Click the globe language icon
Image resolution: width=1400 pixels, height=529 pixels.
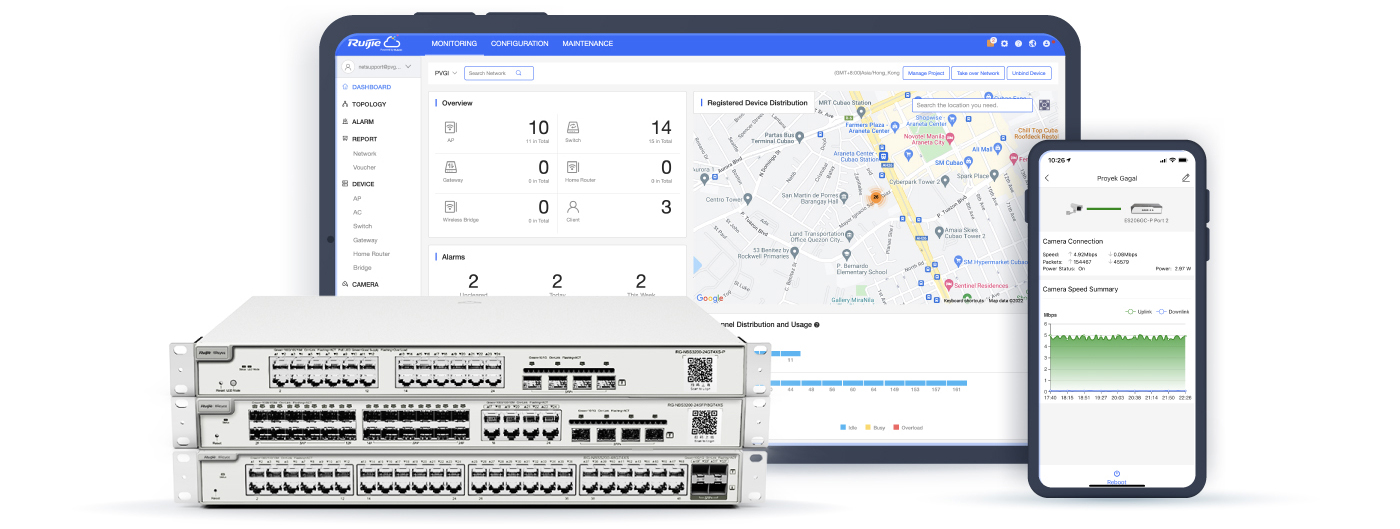(1032, 44)
